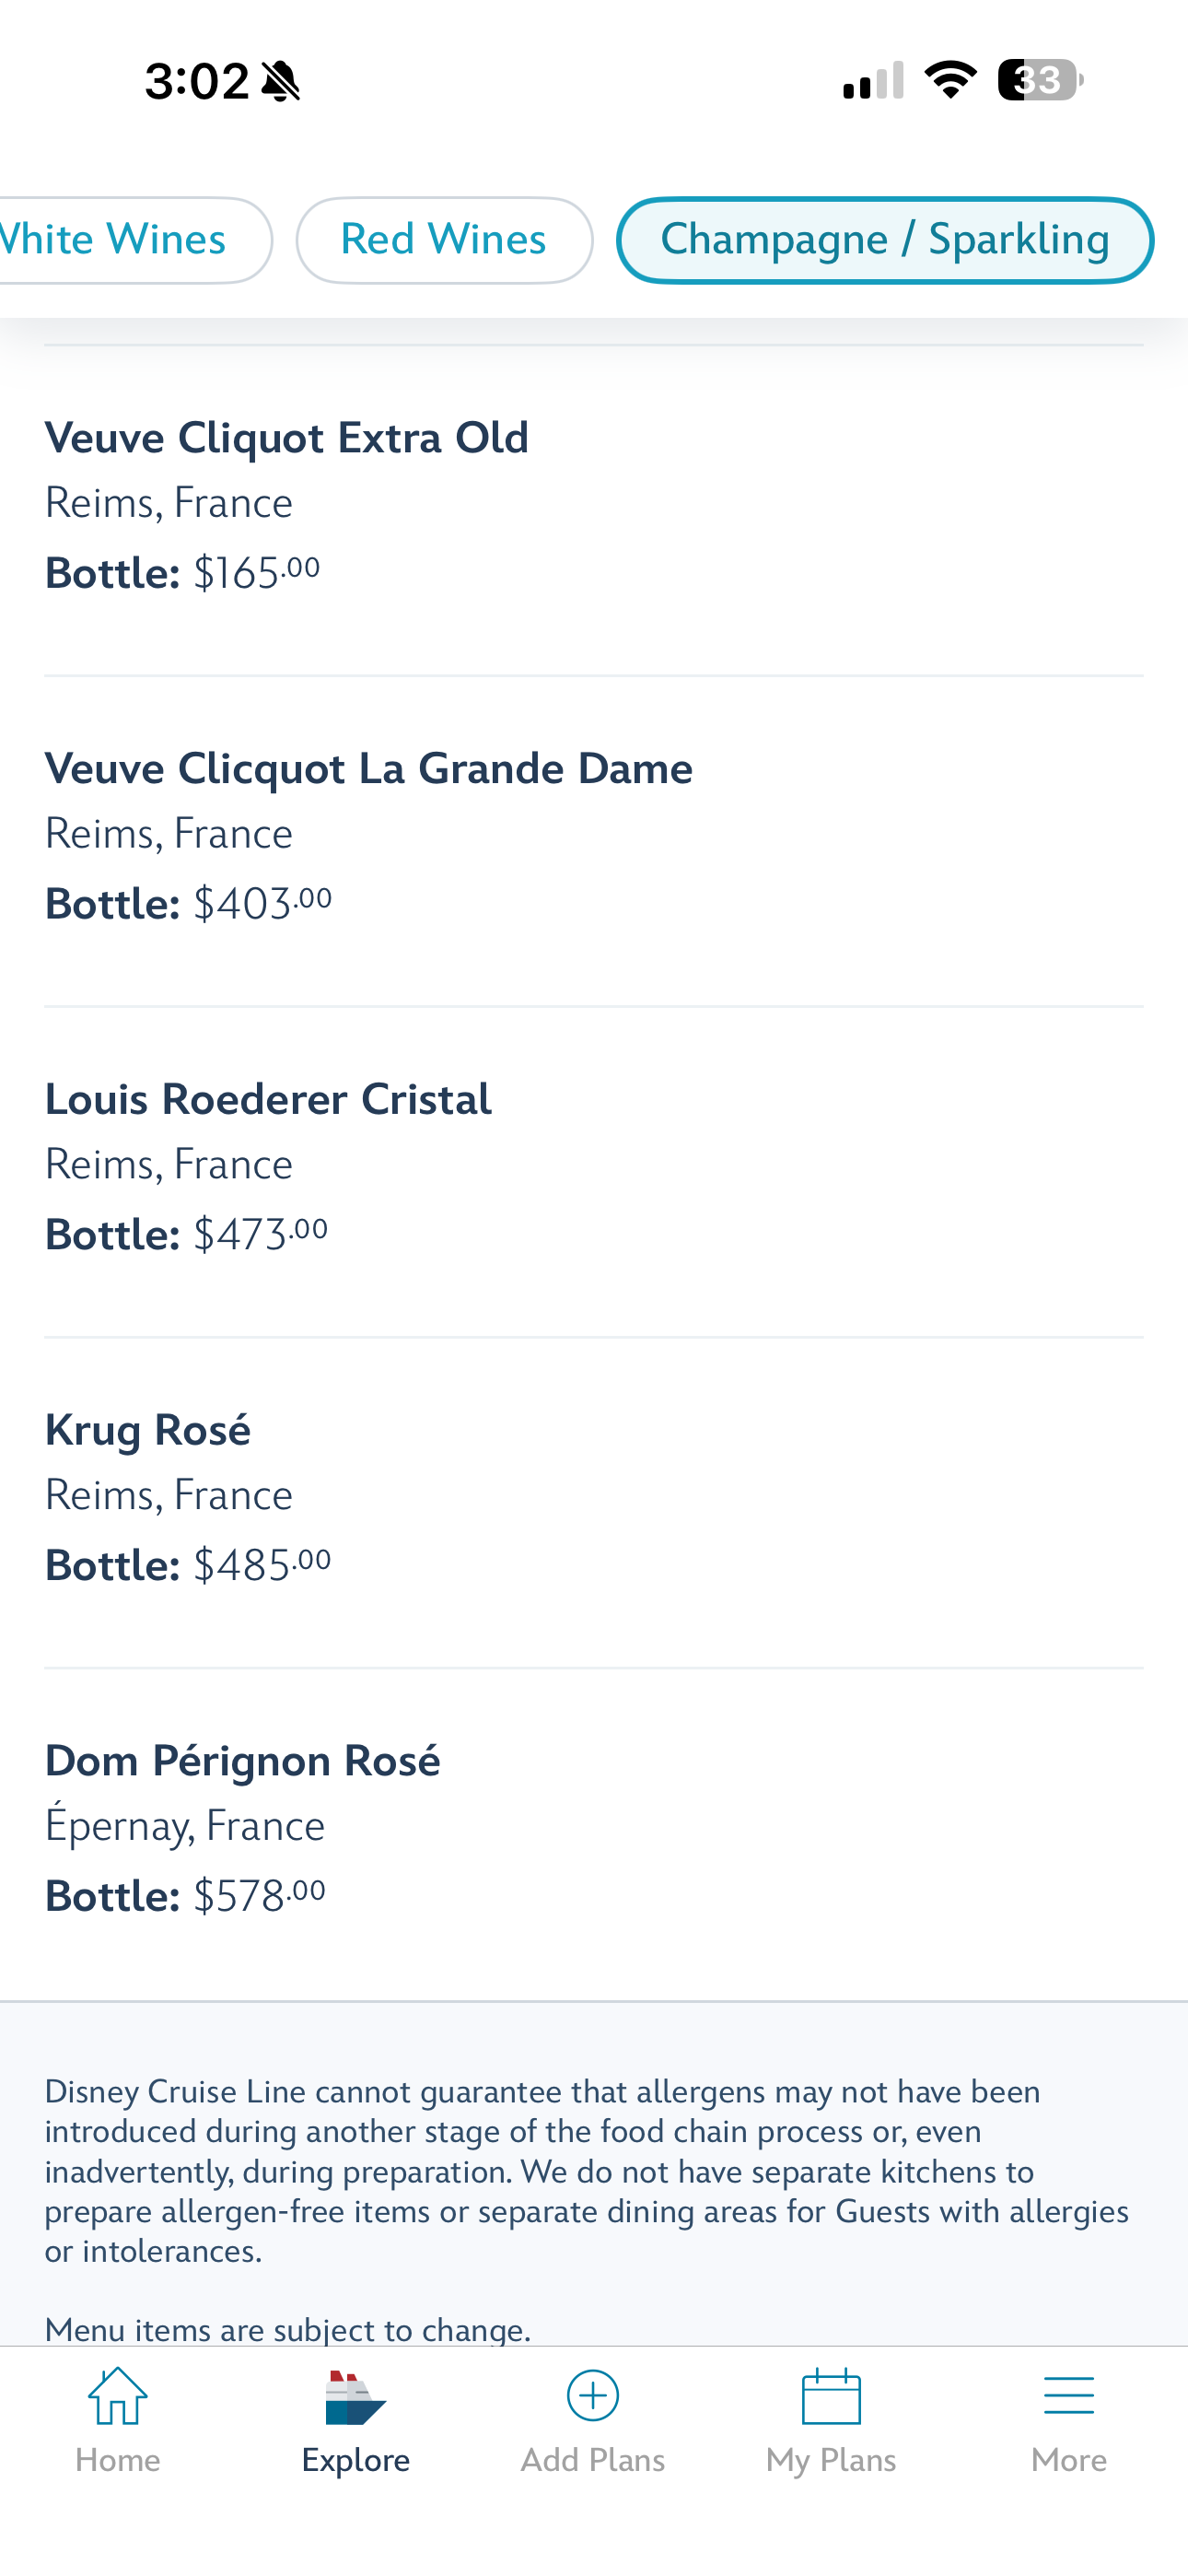Tap the cellular signal bars icon
The height and width of the screenshot is (2576, 1188).
(873, 81)
